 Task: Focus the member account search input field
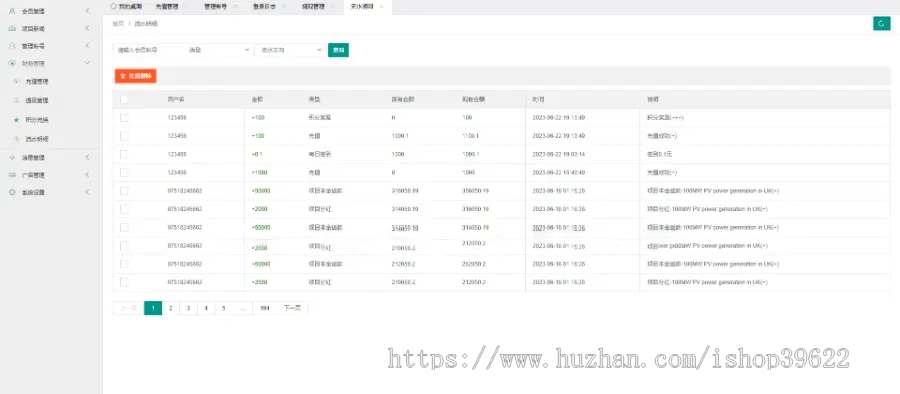click(148, 50)
